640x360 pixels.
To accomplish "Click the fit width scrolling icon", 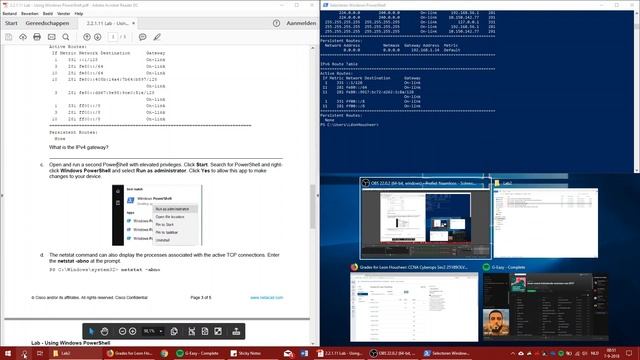I will coord(191,331).
